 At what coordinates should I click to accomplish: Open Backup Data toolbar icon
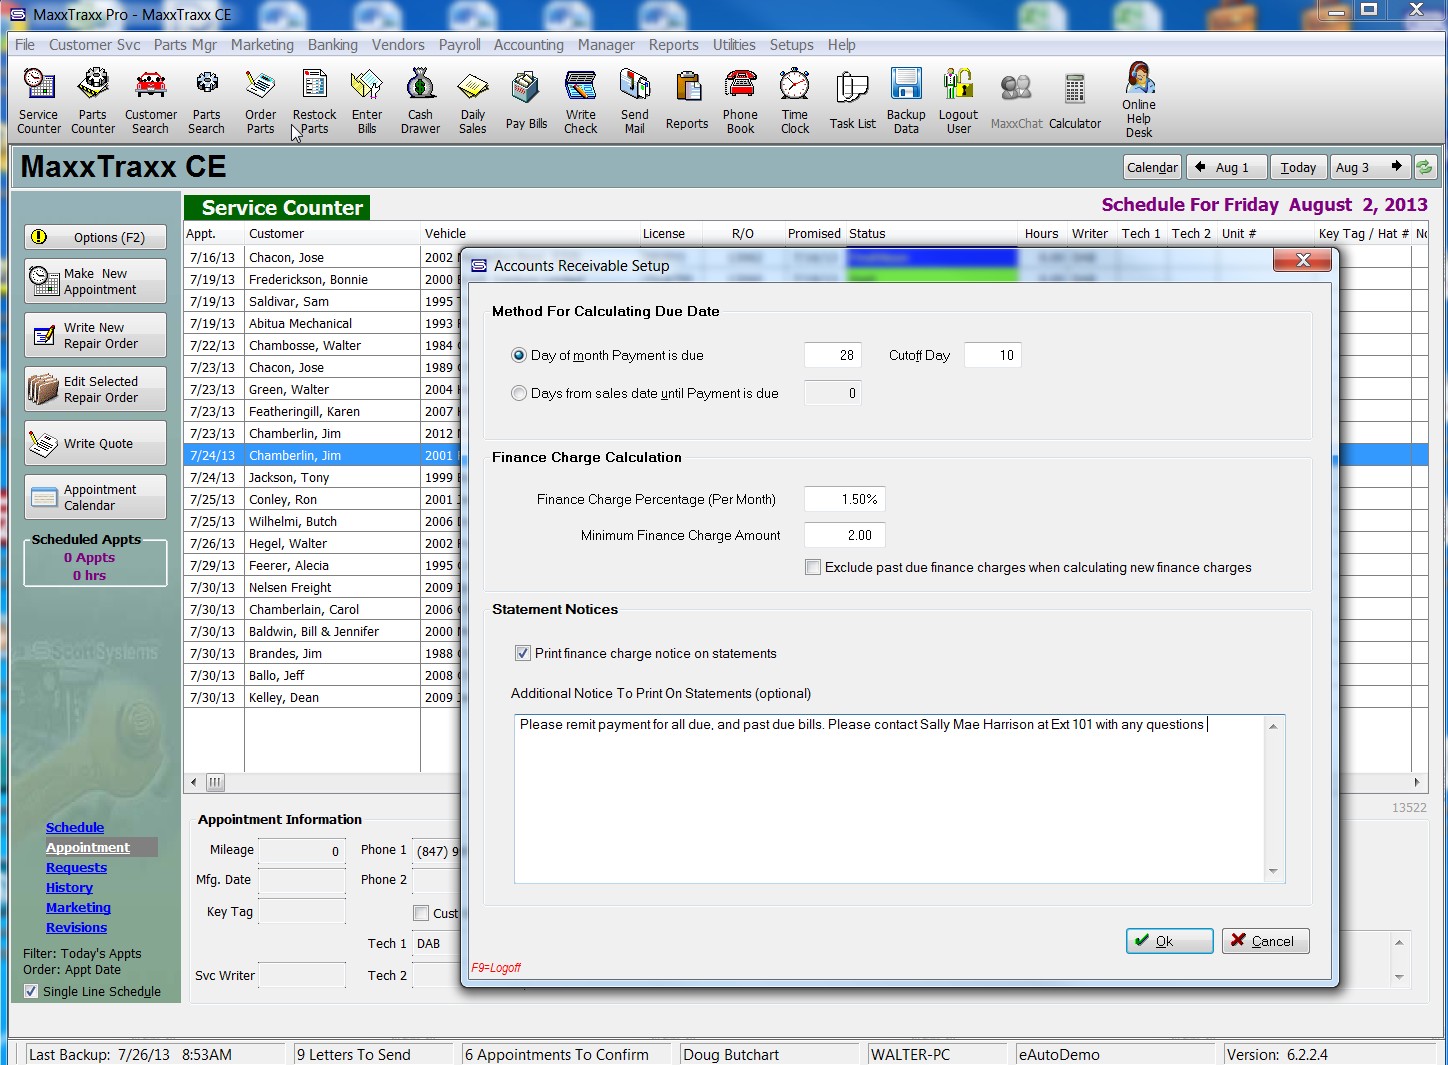click(x=906, y=101)
